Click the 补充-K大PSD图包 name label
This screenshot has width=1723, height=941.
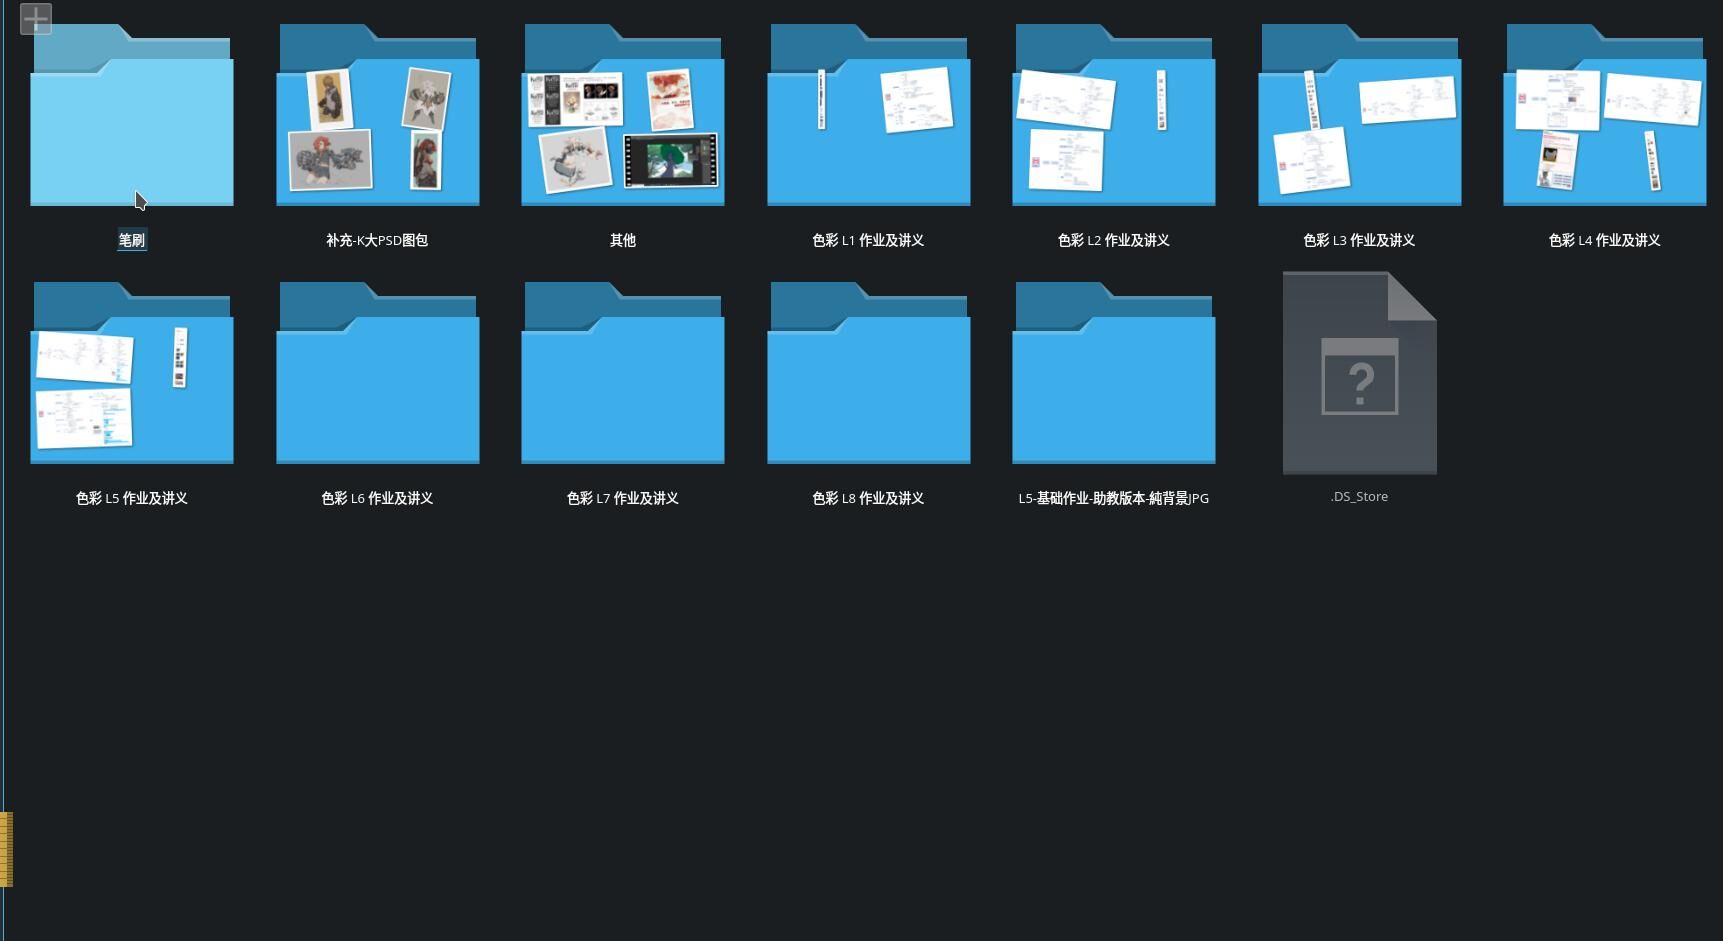[x=377, y=240]
